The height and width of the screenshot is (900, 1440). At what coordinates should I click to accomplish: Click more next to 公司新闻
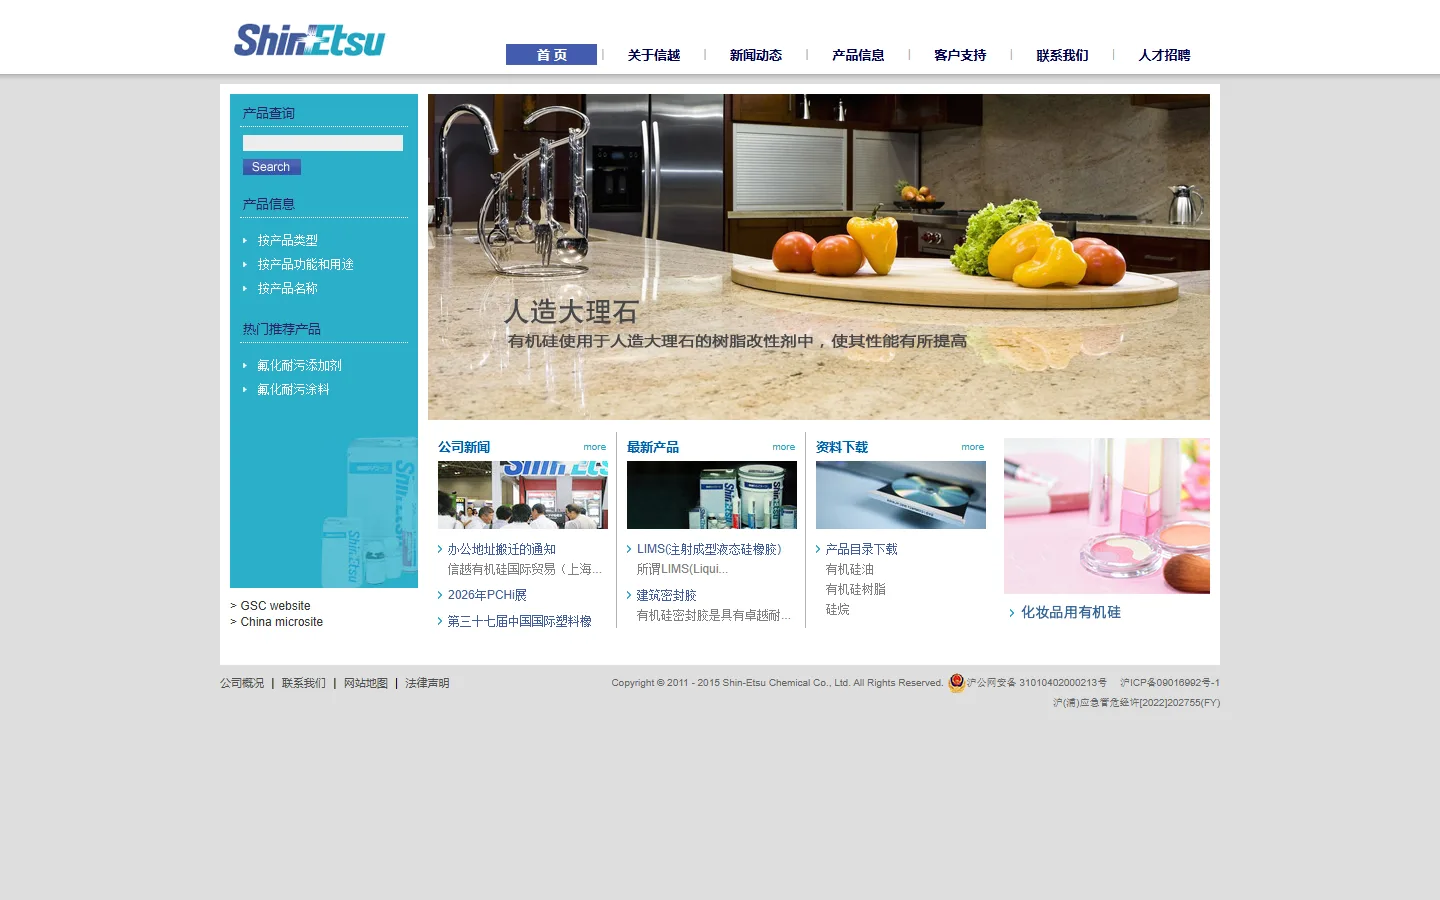pyautogui.click(x=595, y=447)
